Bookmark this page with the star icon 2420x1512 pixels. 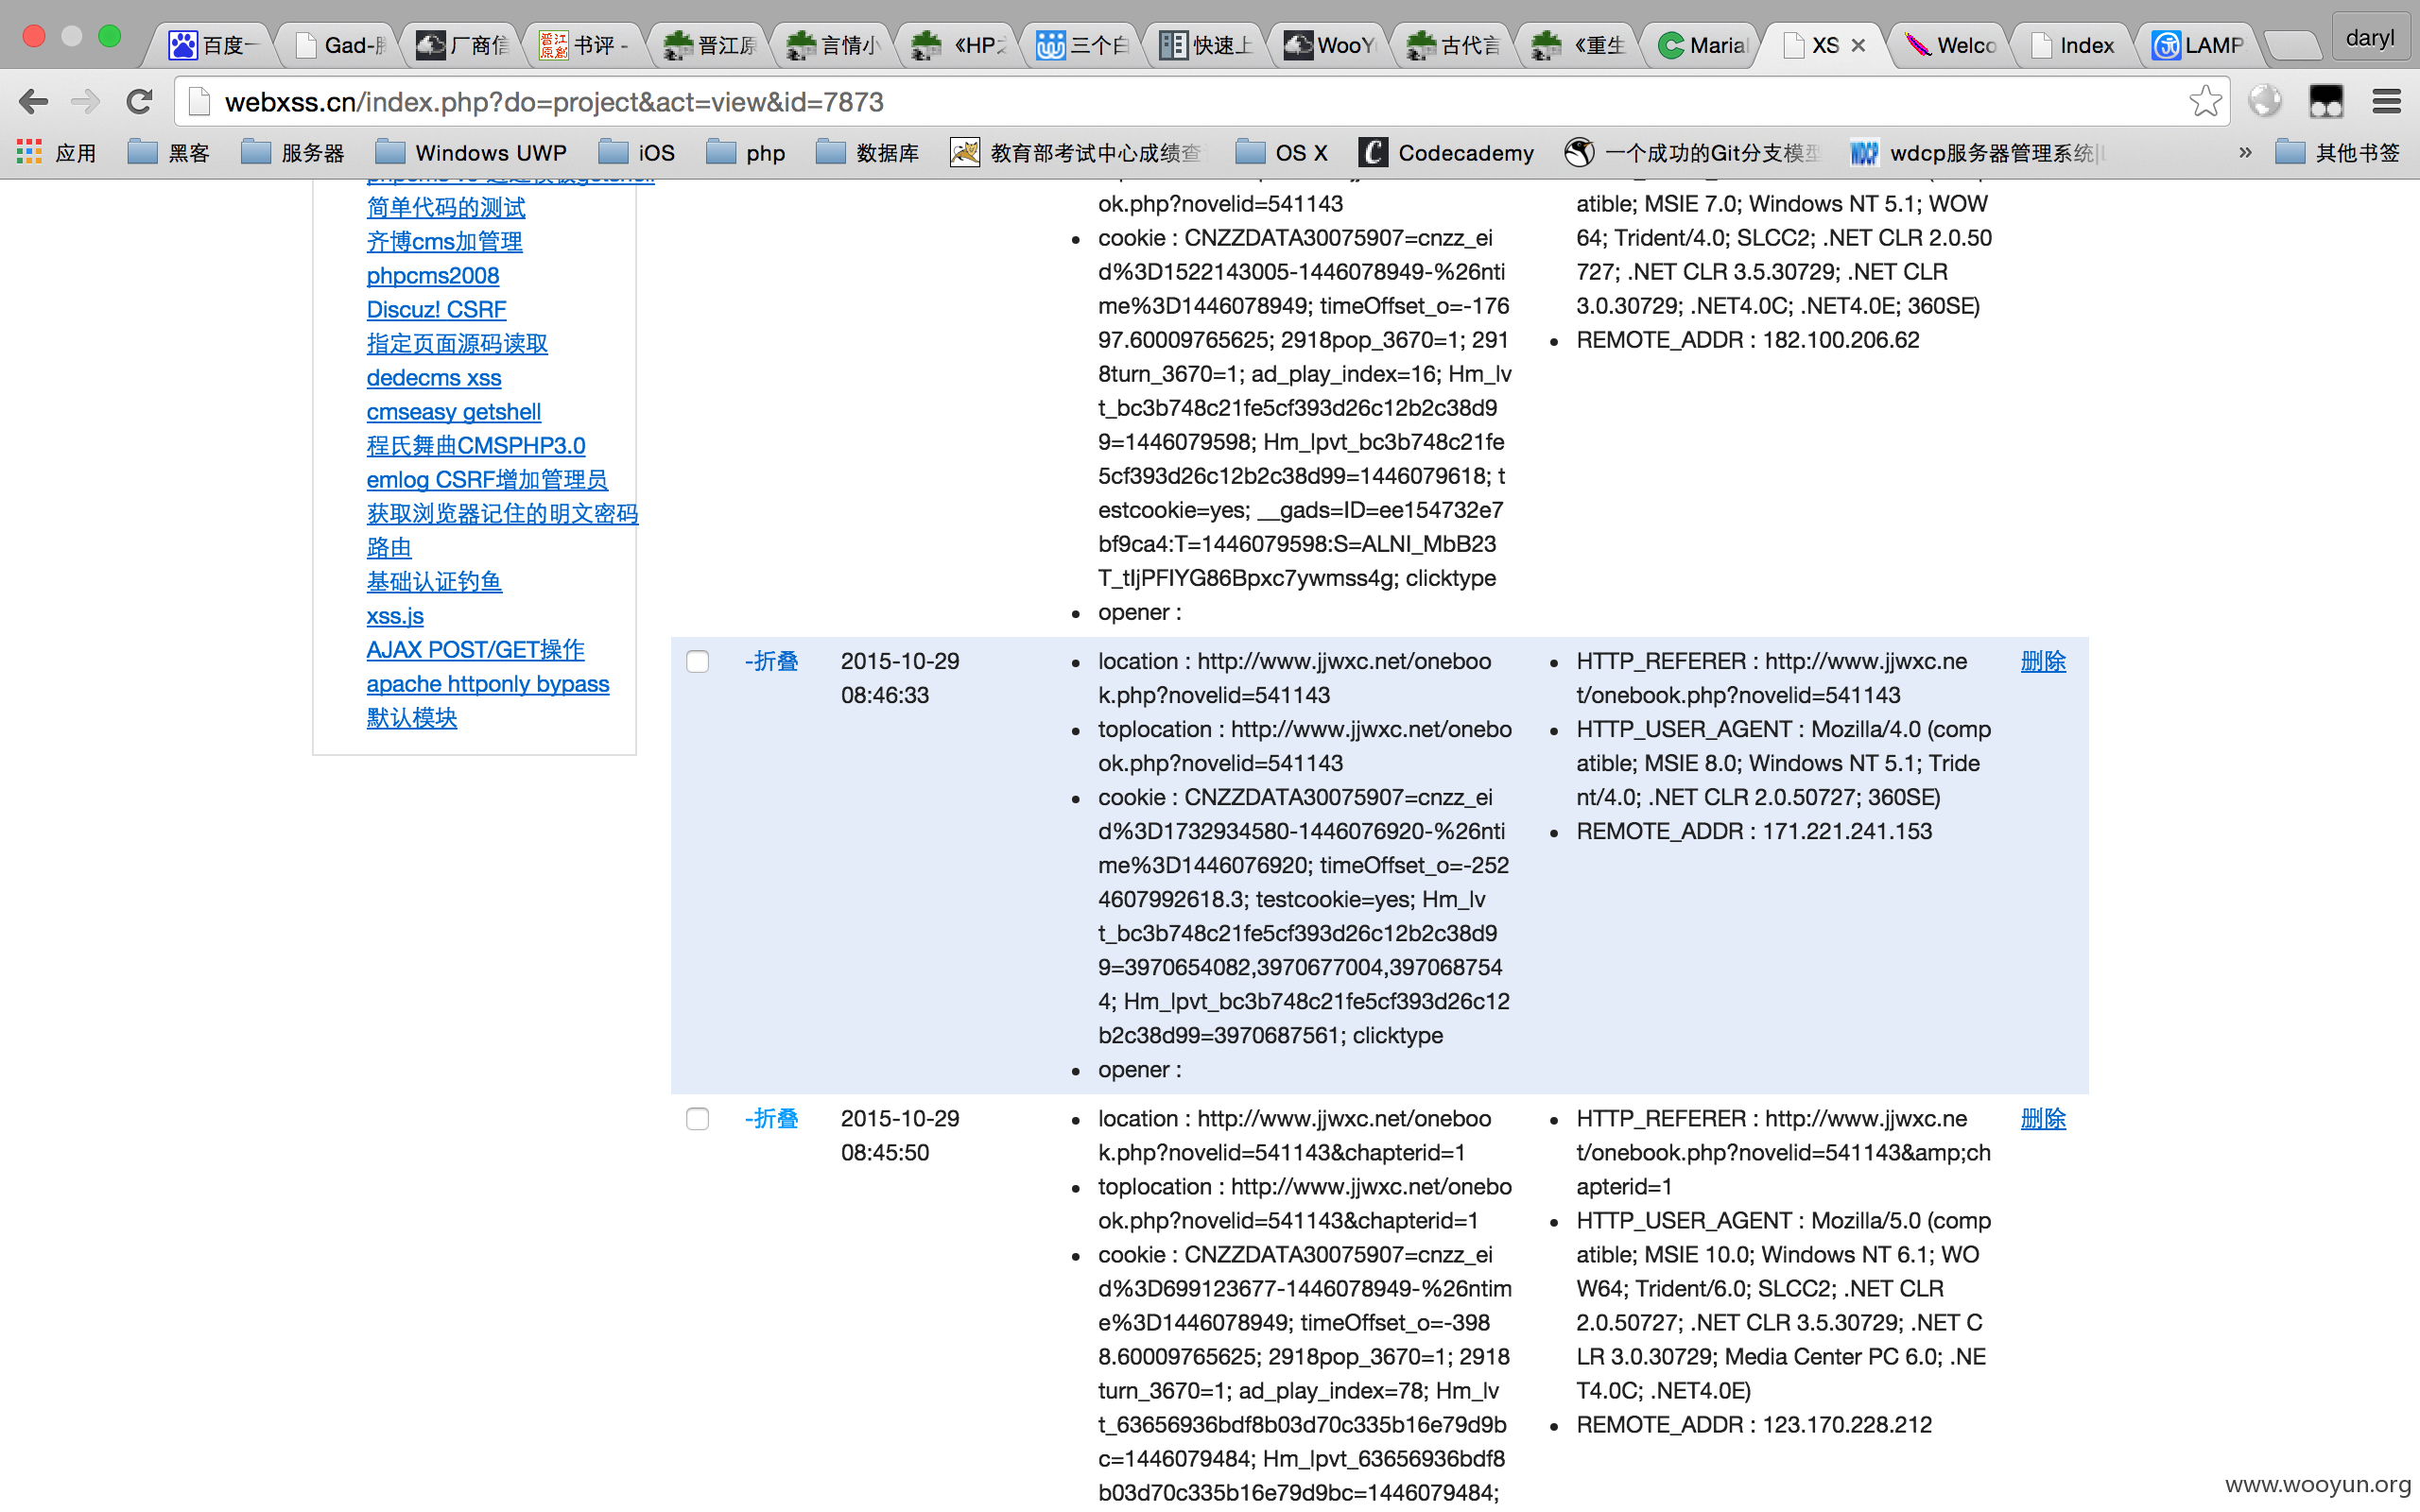(2204, 101)
